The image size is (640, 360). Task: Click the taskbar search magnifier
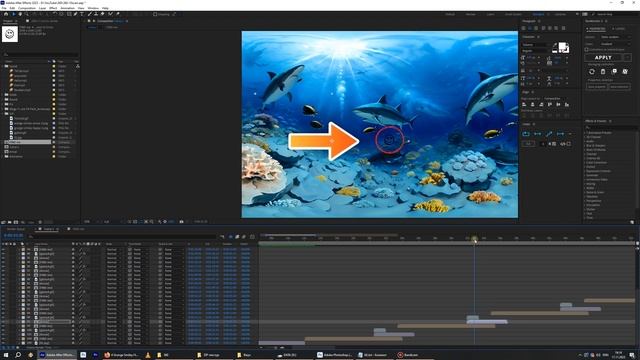18,355
